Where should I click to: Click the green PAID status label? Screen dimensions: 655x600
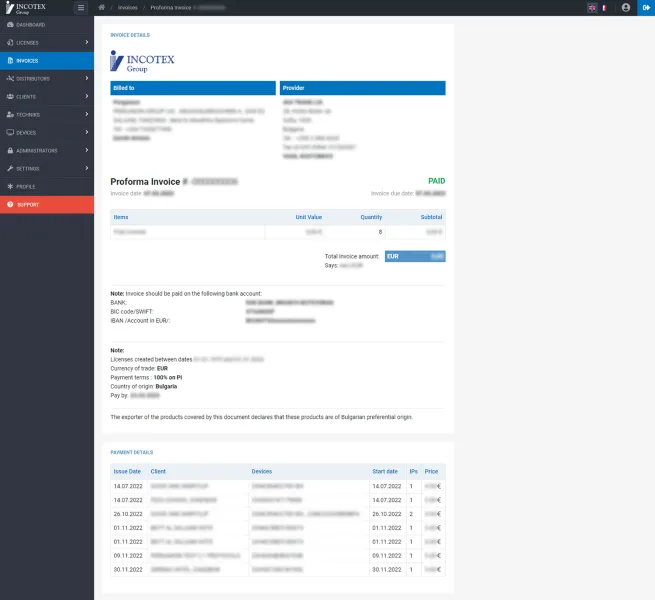[x=437, y=181]
